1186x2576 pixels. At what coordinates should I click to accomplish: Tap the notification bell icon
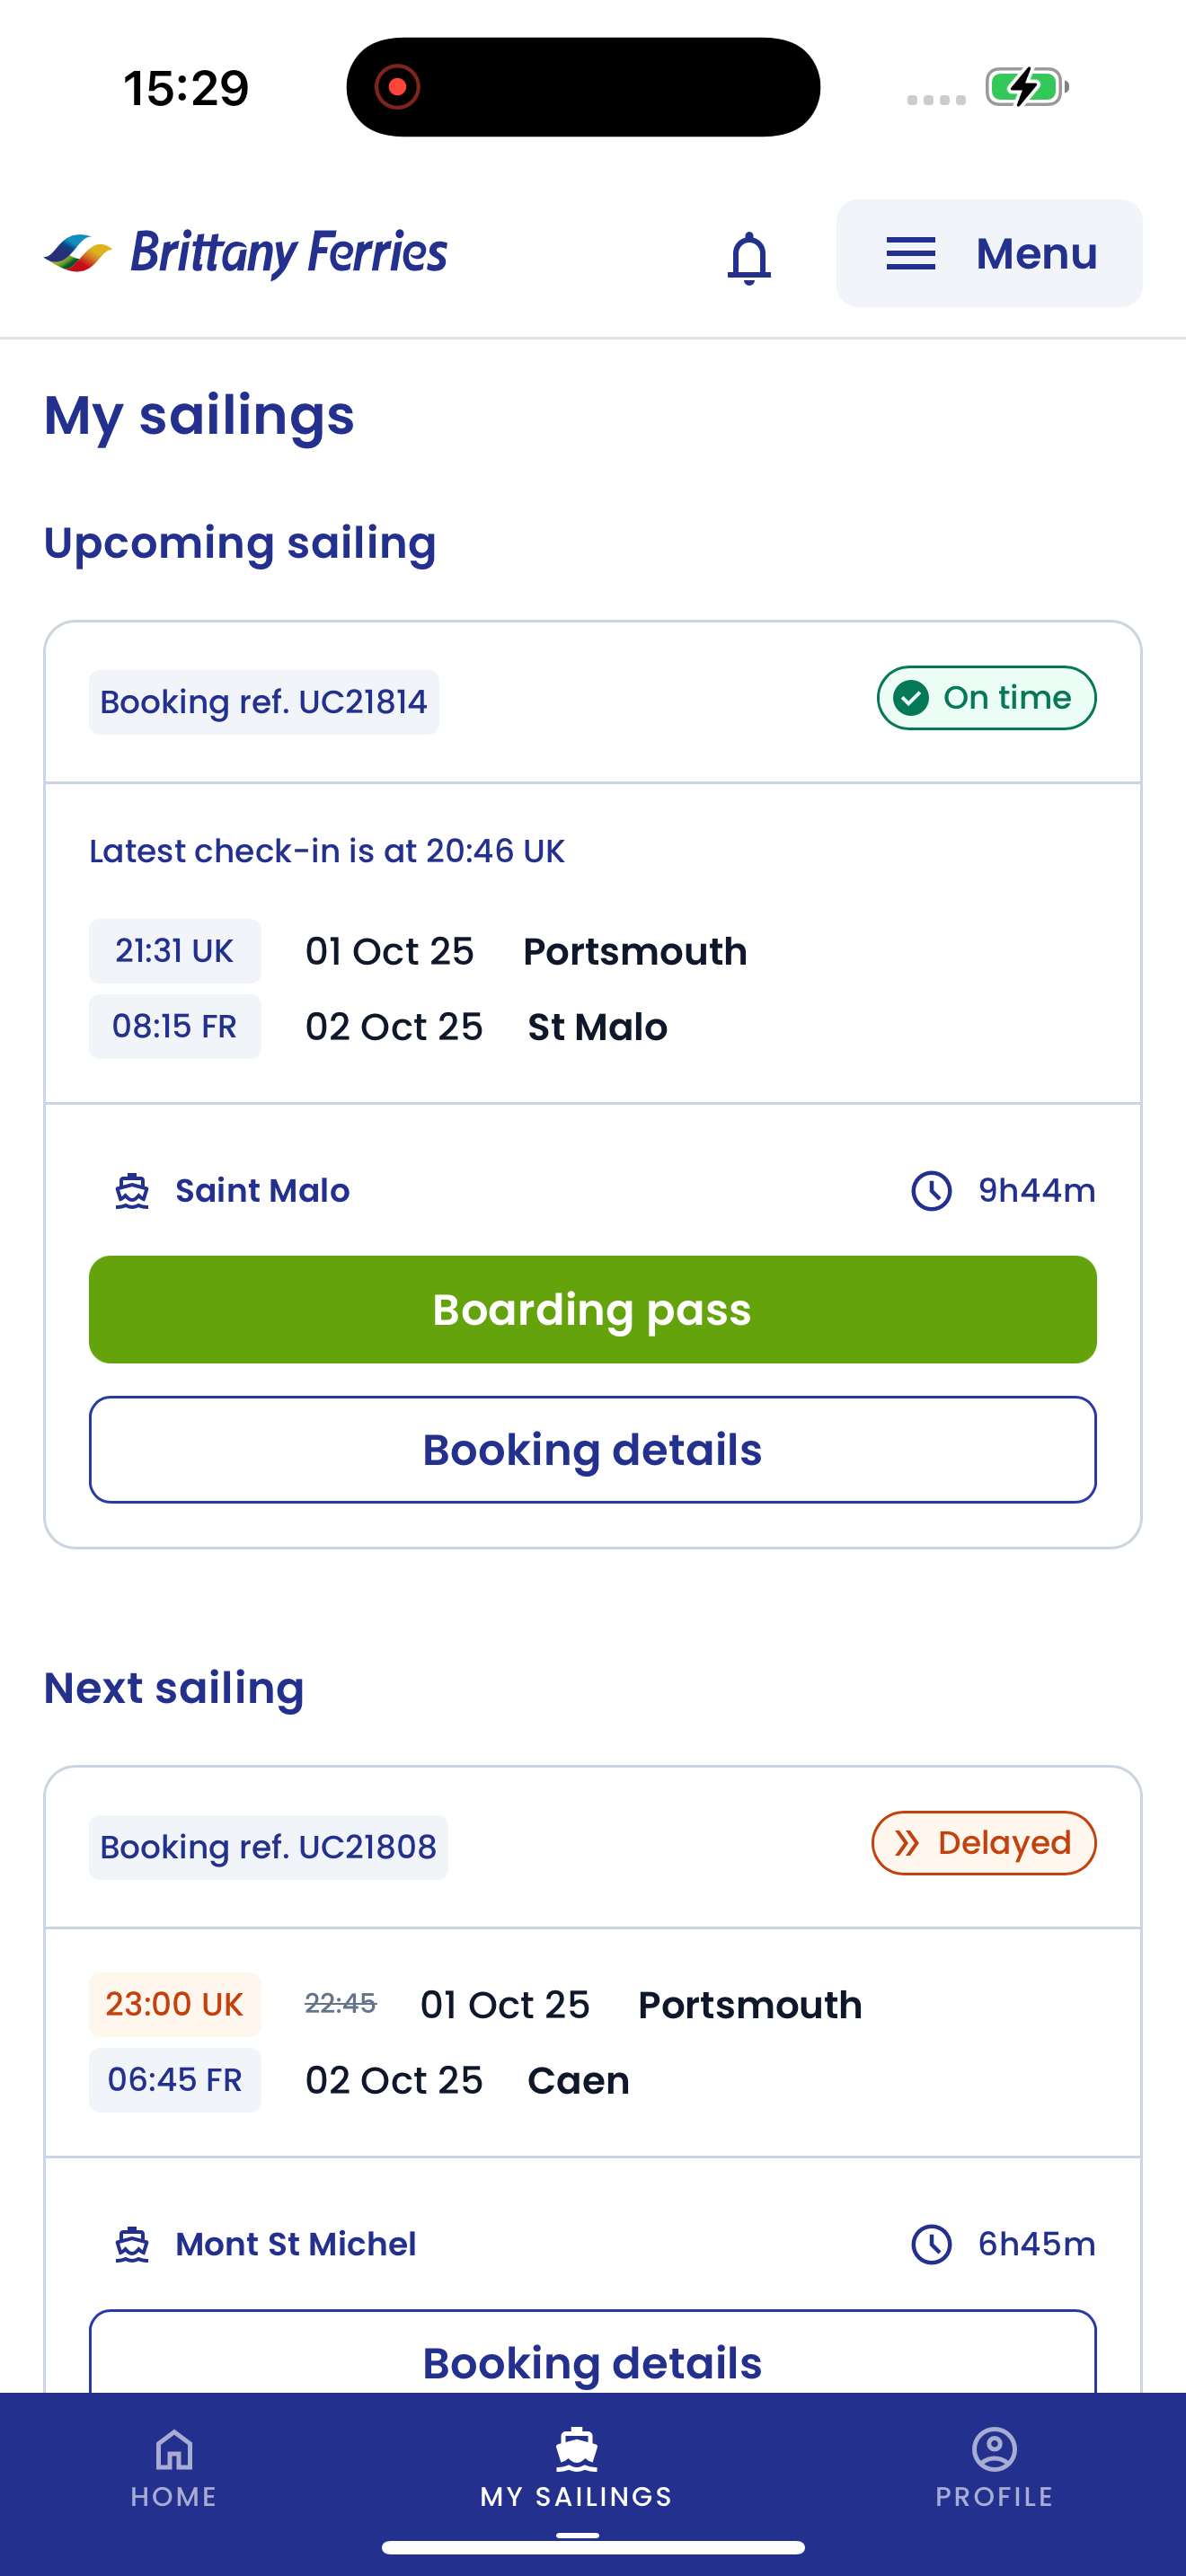tap(749, 256)
